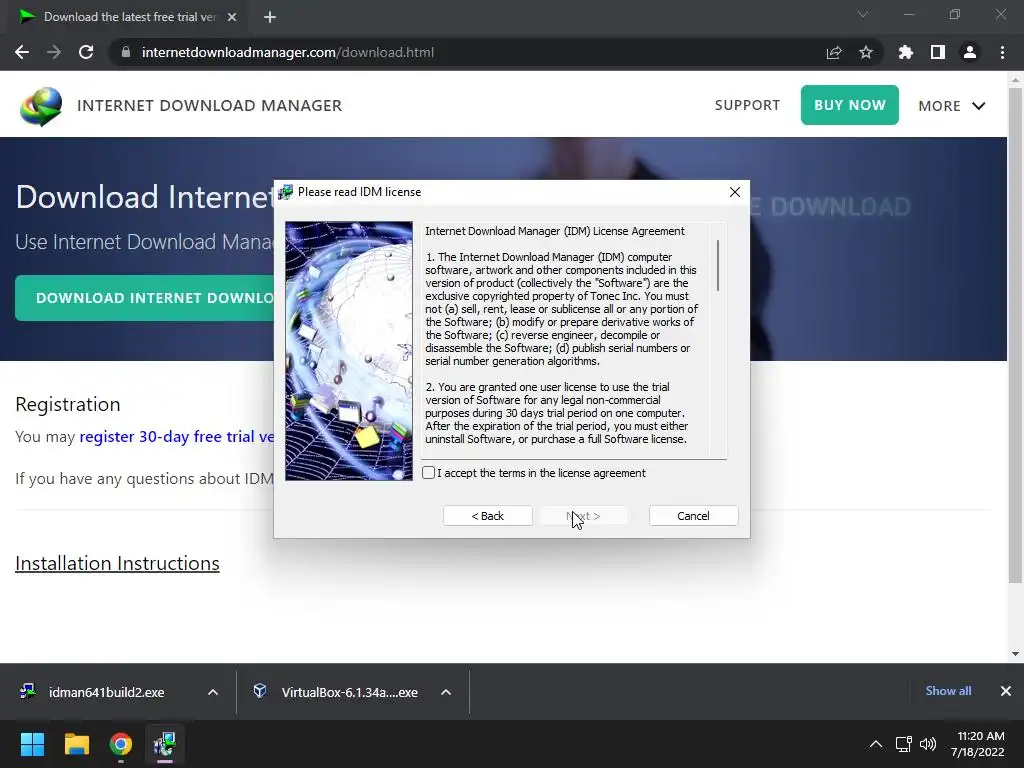Screen dimensions: 1024x768
Task: Show hidden system tray icons
Action: tap(876, 744)
